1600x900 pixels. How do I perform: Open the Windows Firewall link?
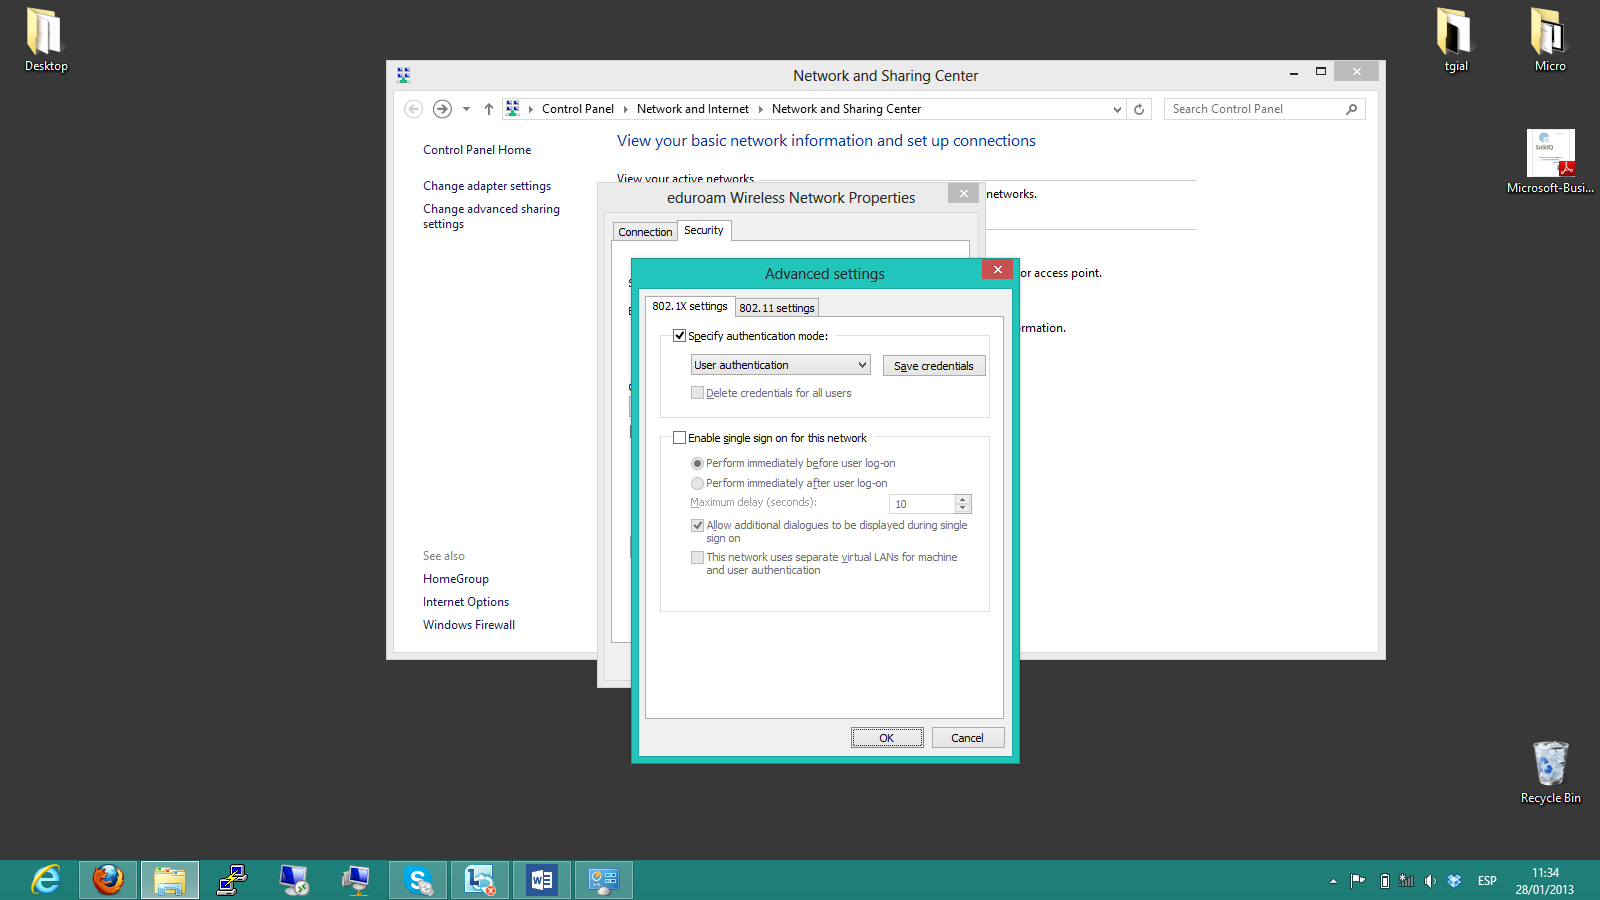click(469, 625)
